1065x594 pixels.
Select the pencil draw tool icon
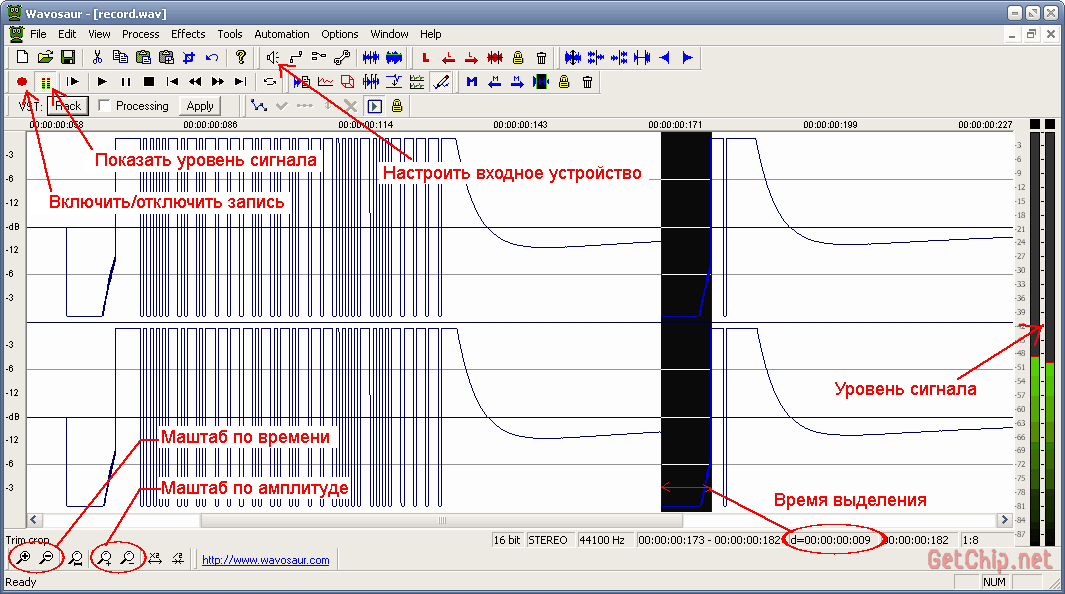point(441,82)
